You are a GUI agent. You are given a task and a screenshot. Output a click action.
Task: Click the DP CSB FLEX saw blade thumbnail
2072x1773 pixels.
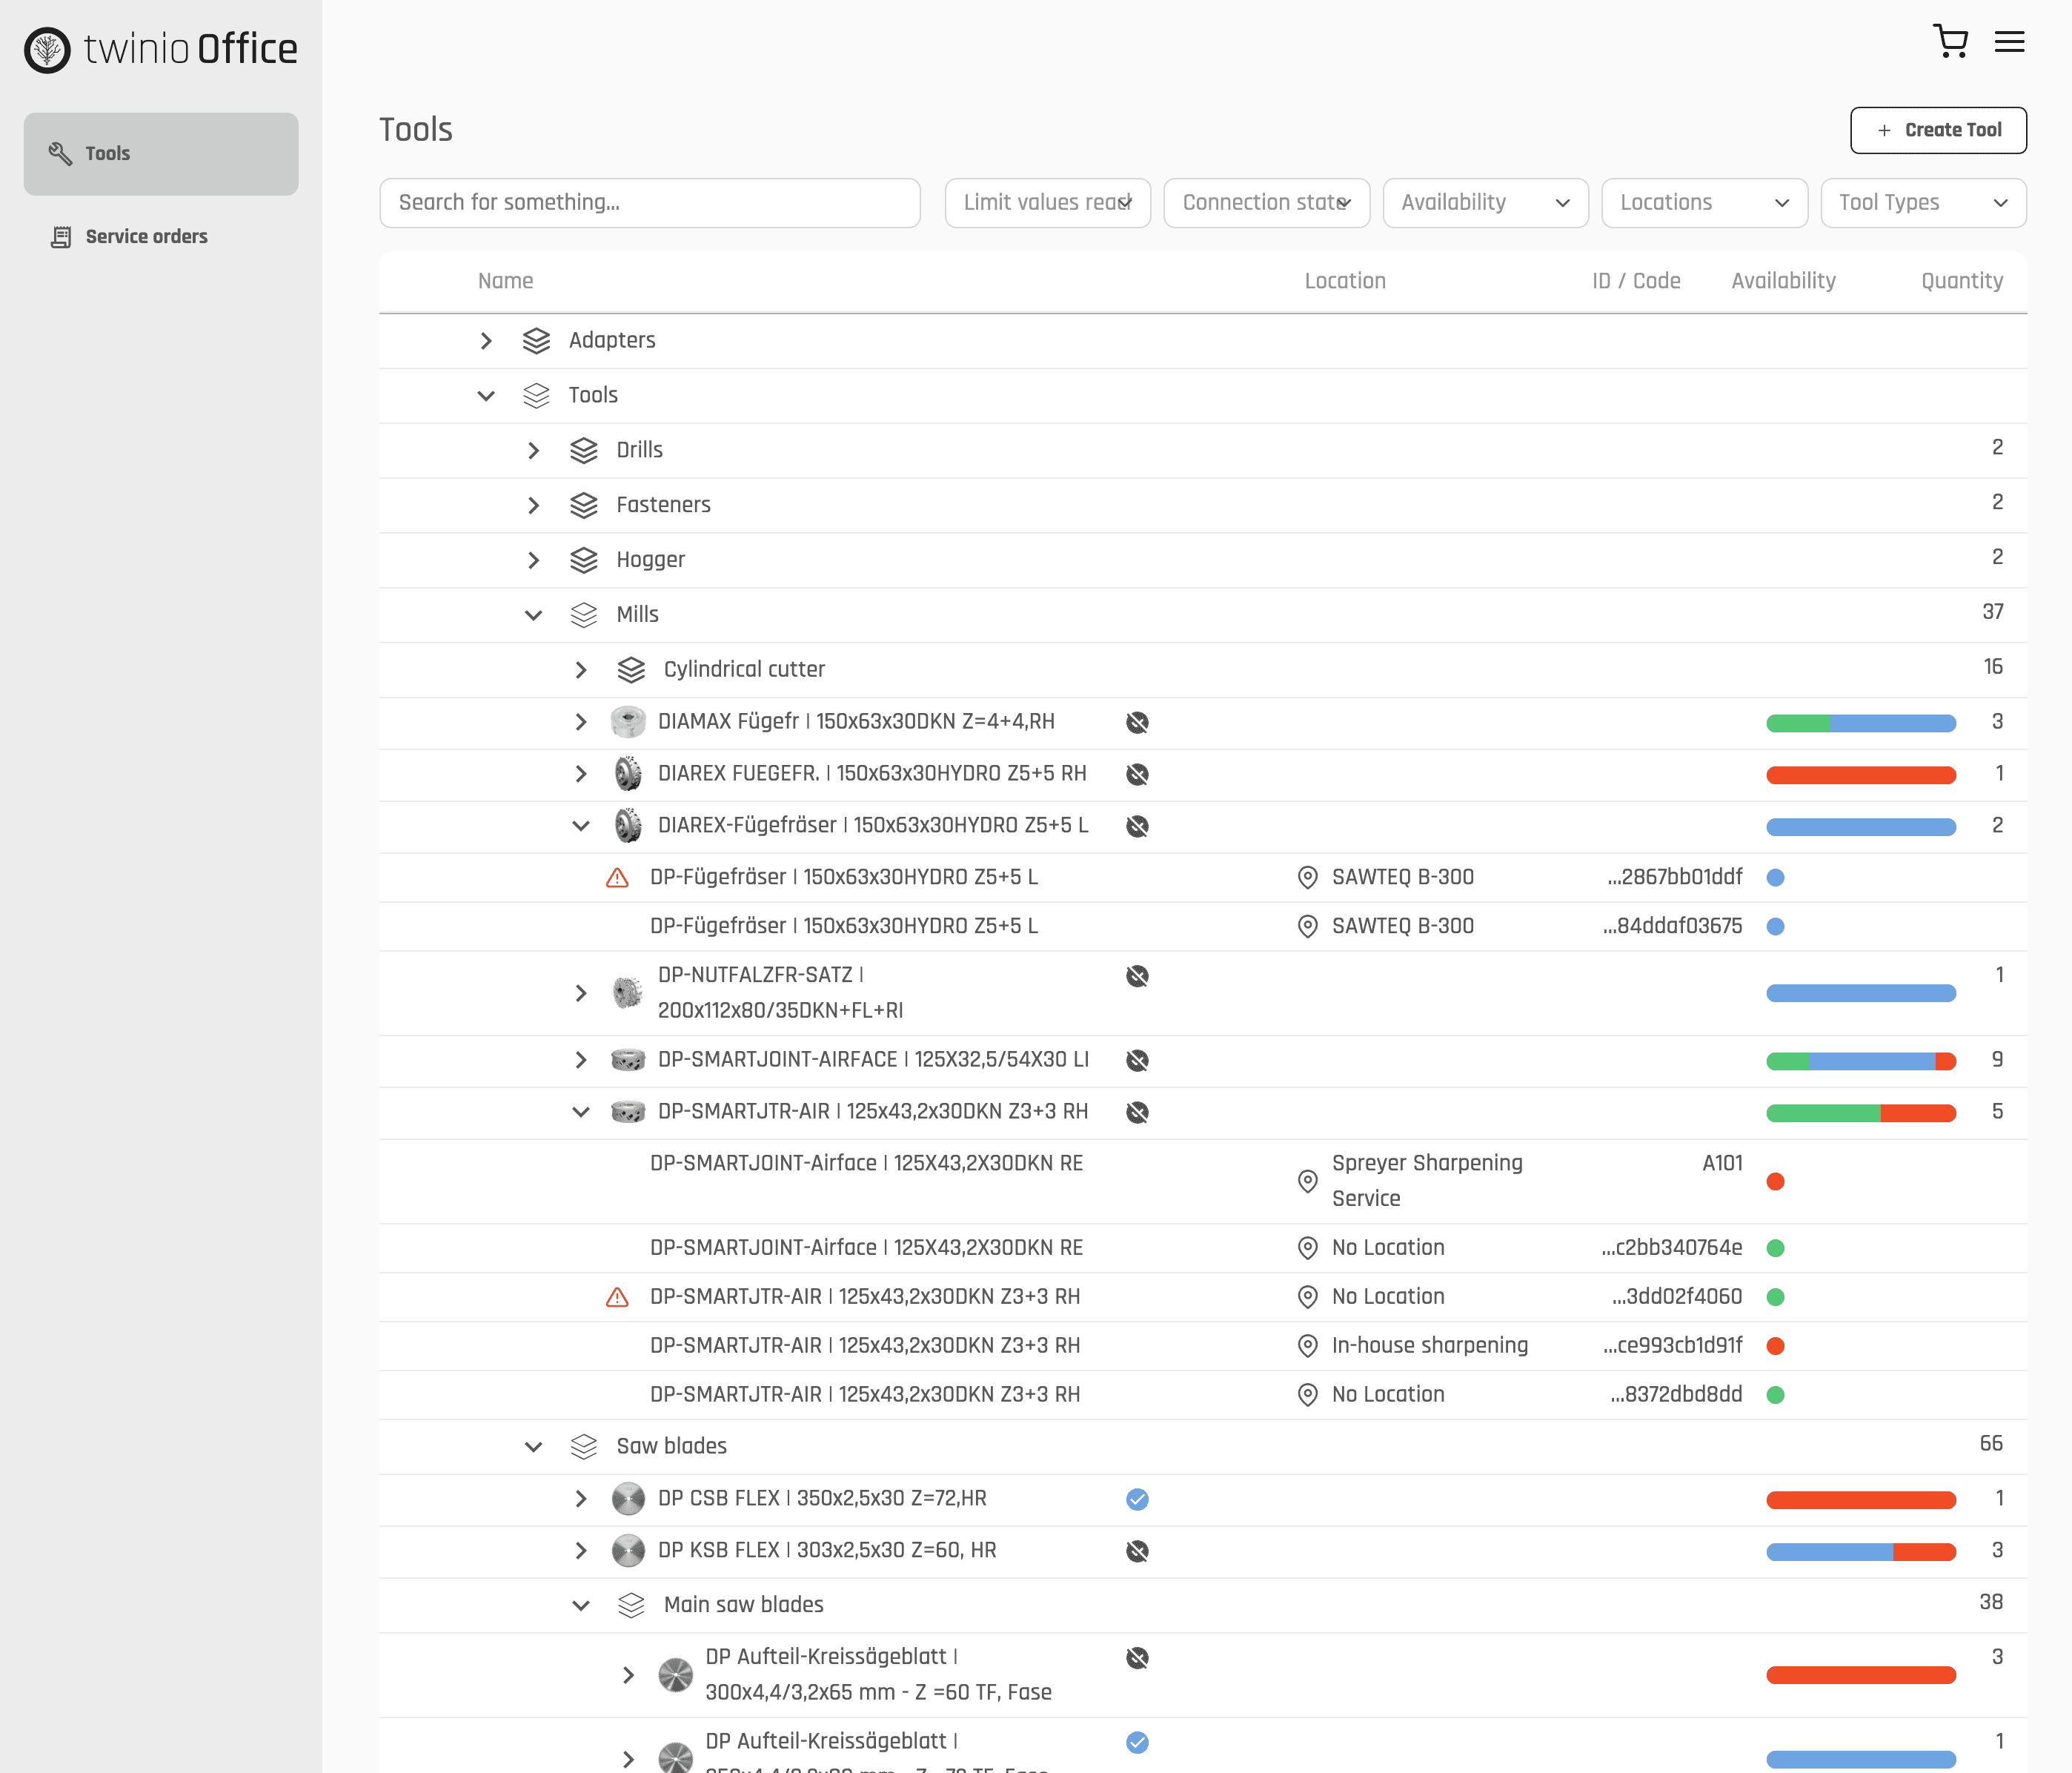coord(628,1499)
